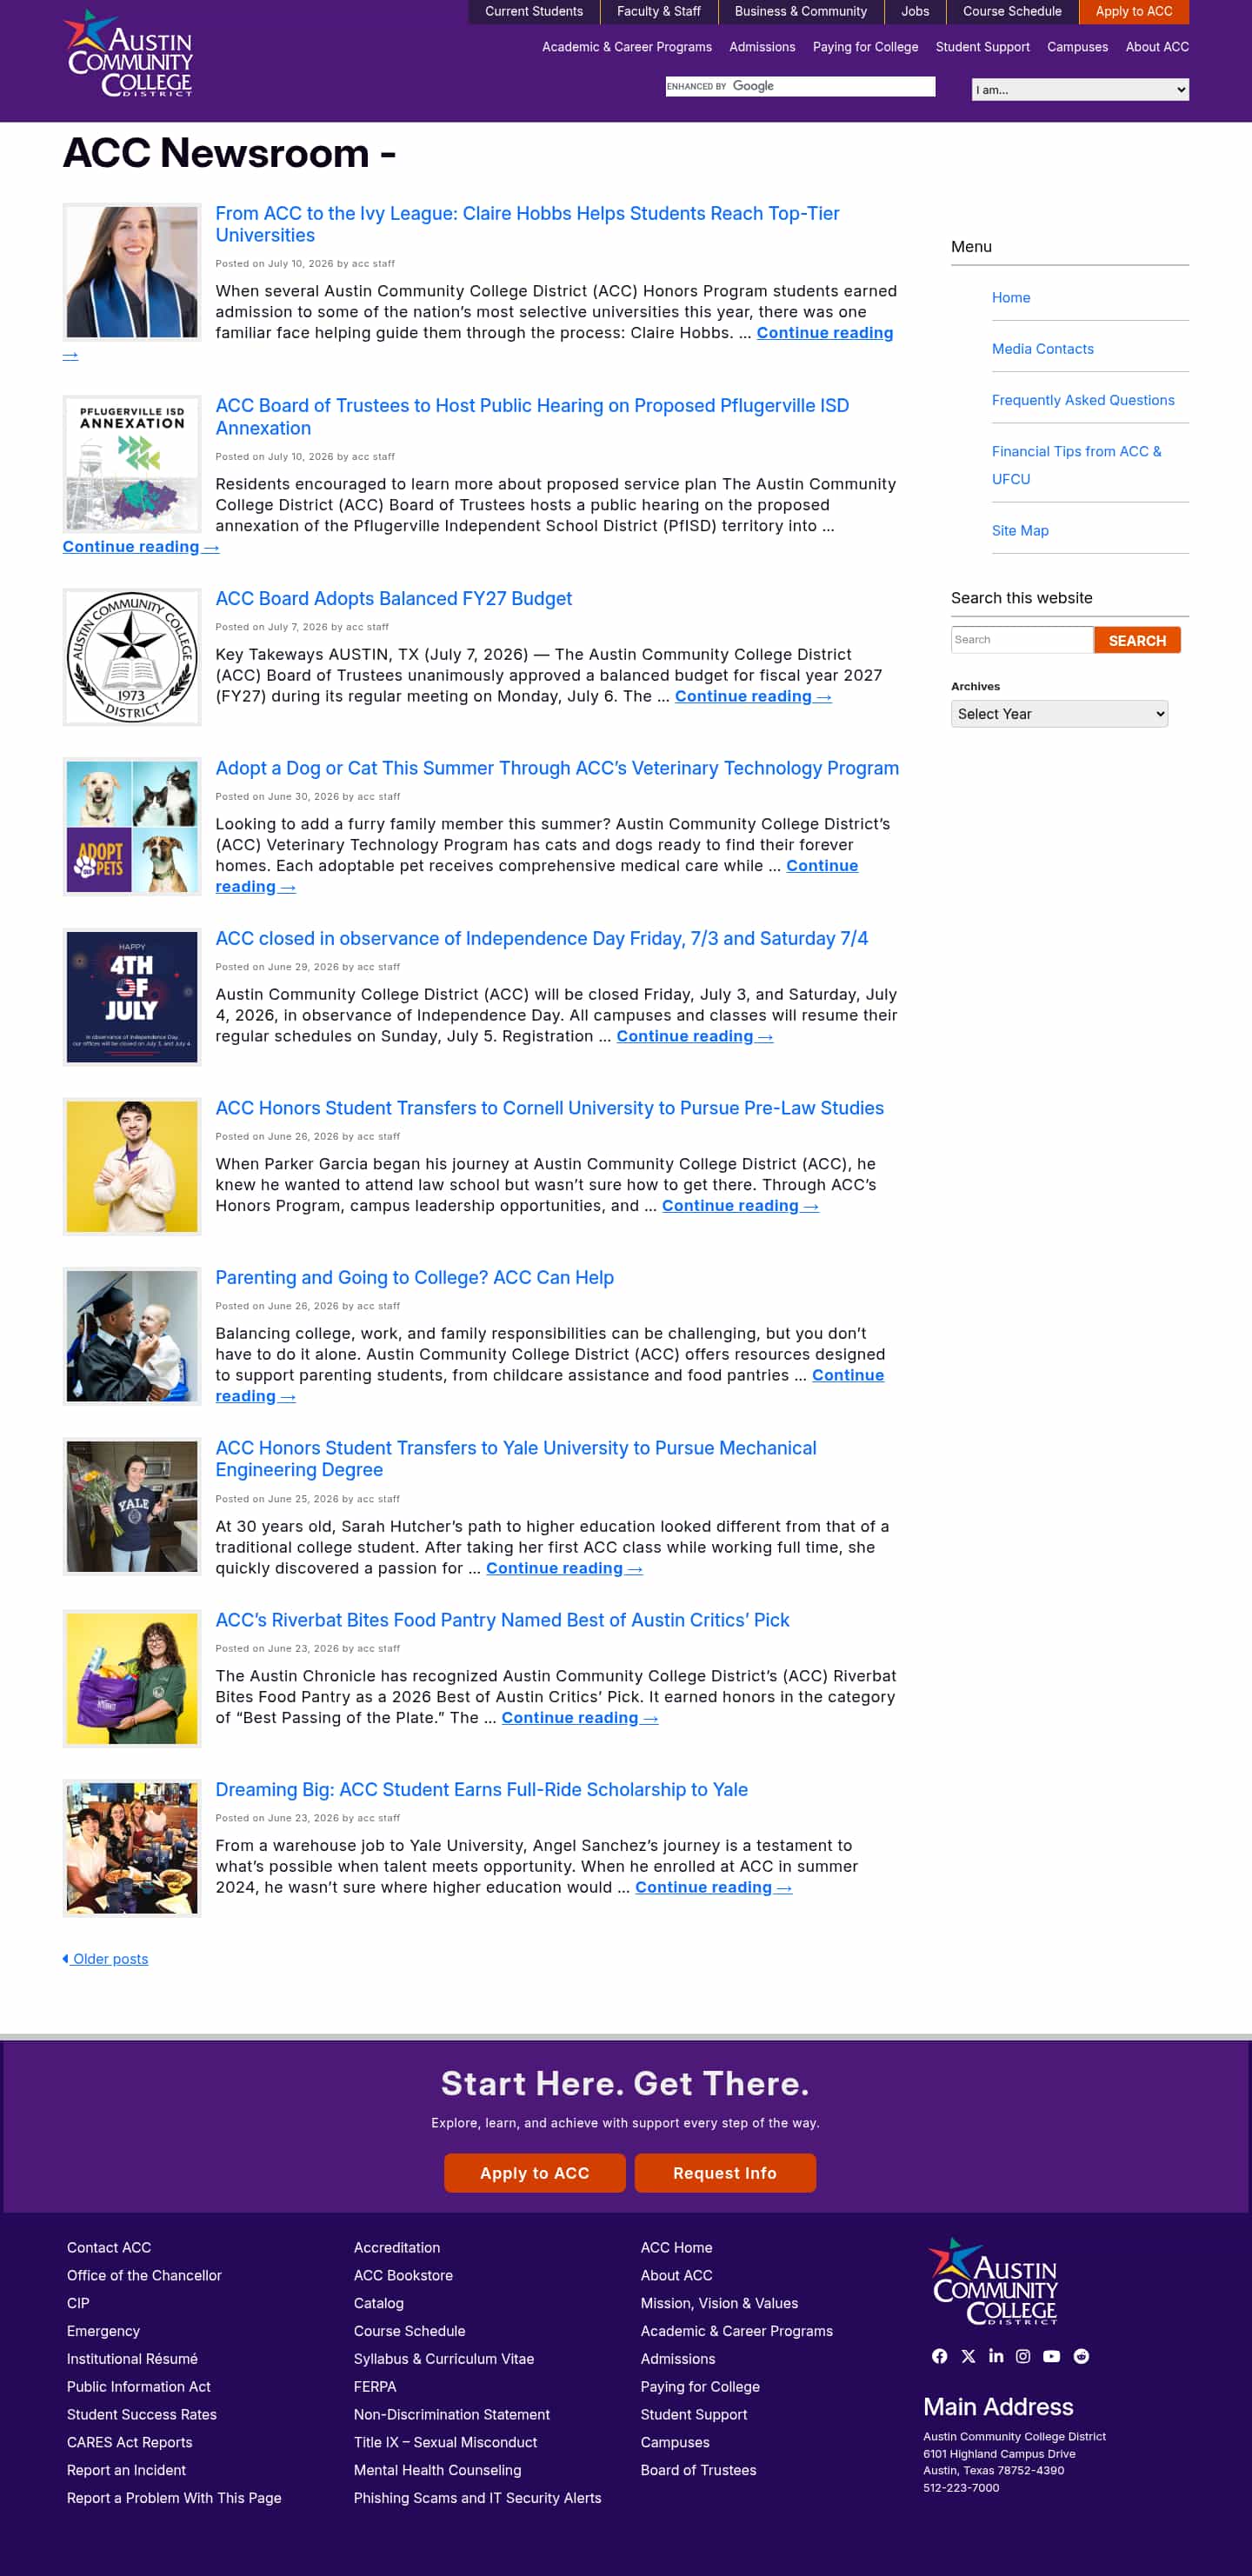Image resolution: width=1252 pixels, height=2576 pixels.
Task: Open the Faculty & Staff tab
Action: tap(658, 12)
